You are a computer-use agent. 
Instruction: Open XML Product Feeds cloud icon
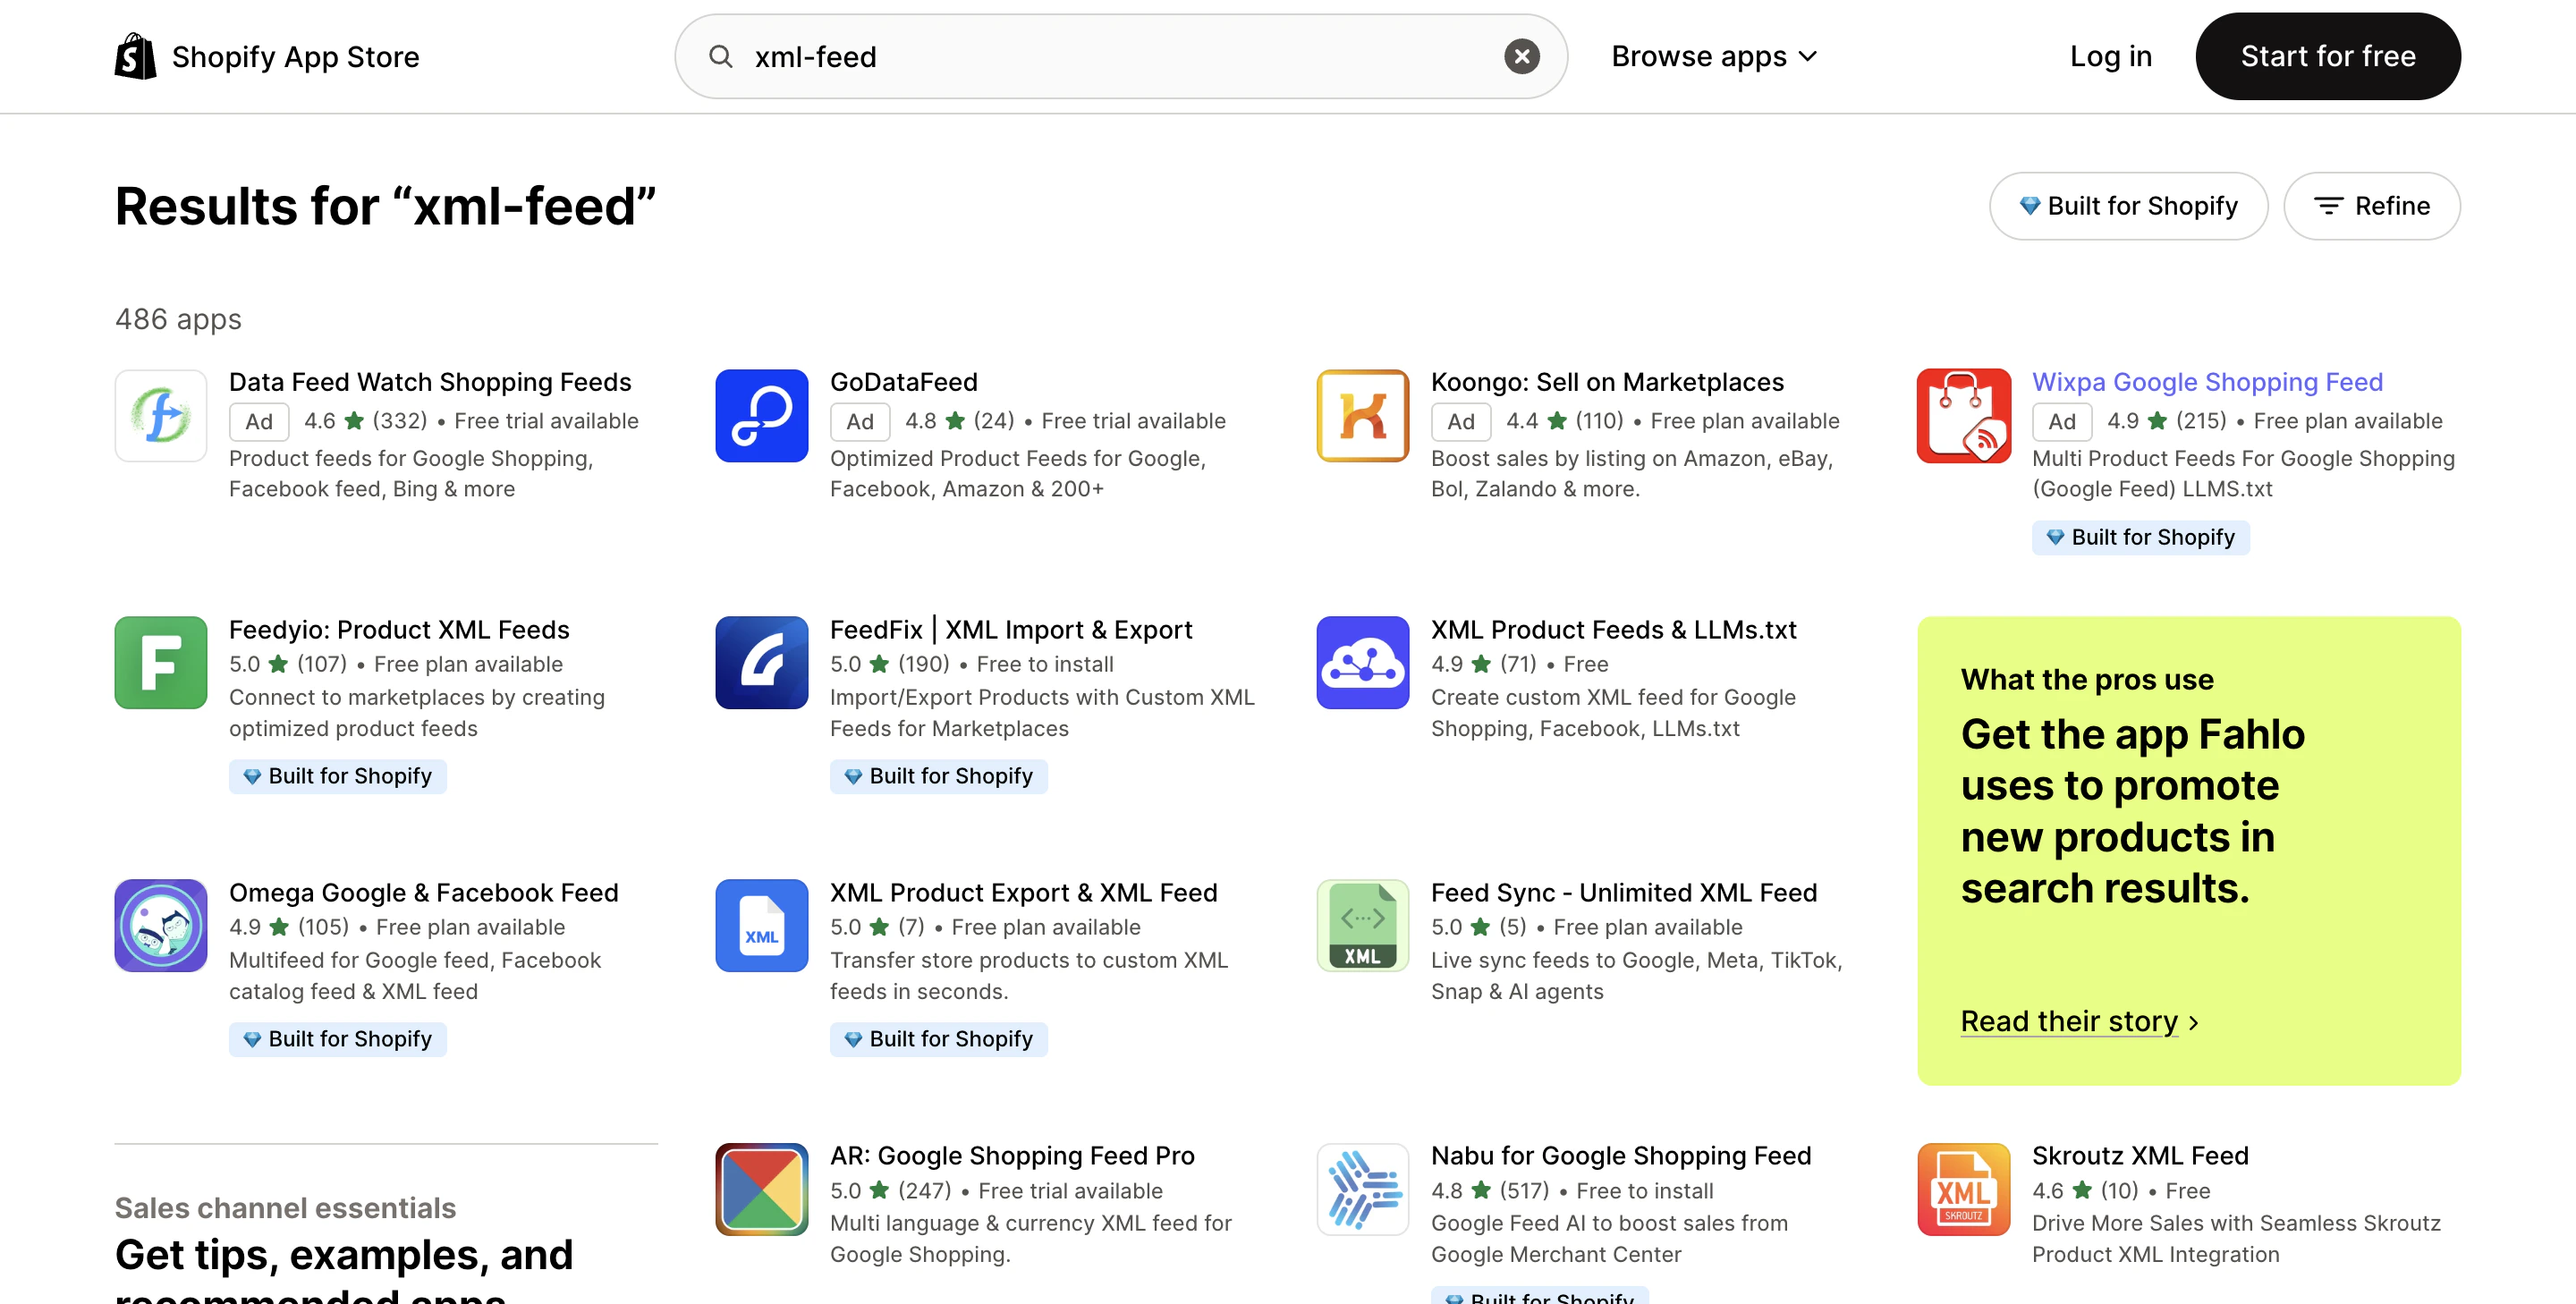[x=1362, y=662]
